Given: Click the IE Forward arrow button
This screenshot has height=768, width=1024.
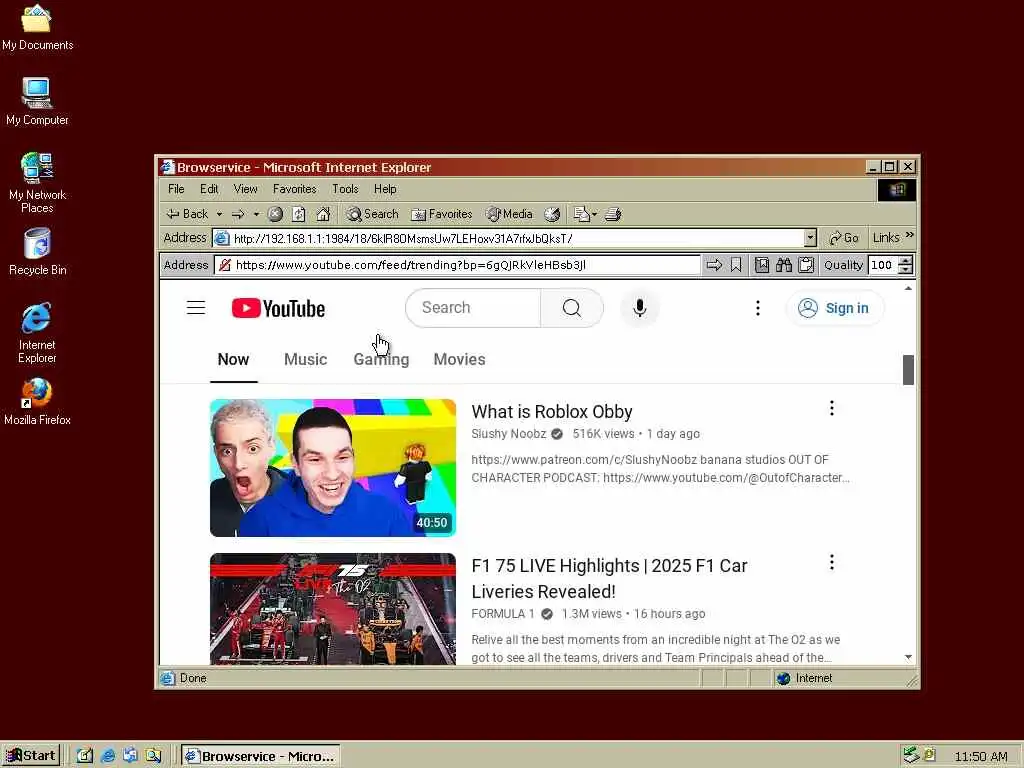Looking at the screenshot, I should click(238, 214).
